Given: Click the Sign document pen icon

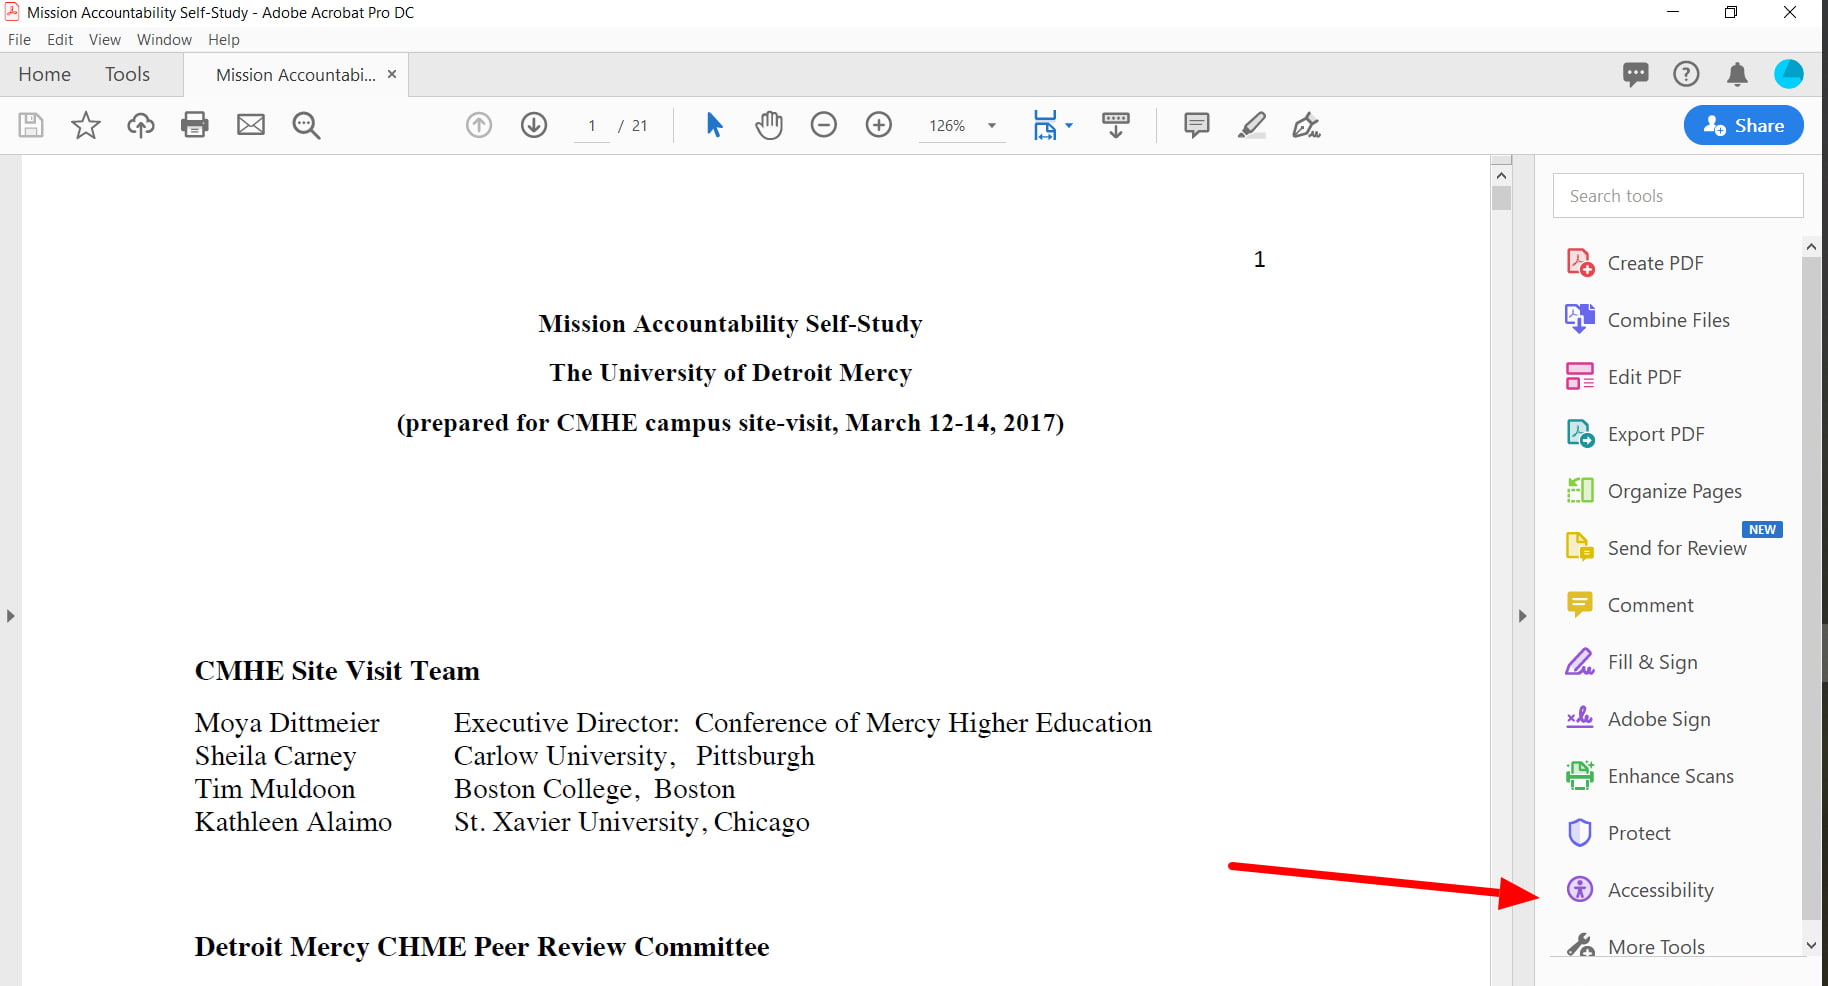Looking at the screenshot, I should tap(1307, 125).
